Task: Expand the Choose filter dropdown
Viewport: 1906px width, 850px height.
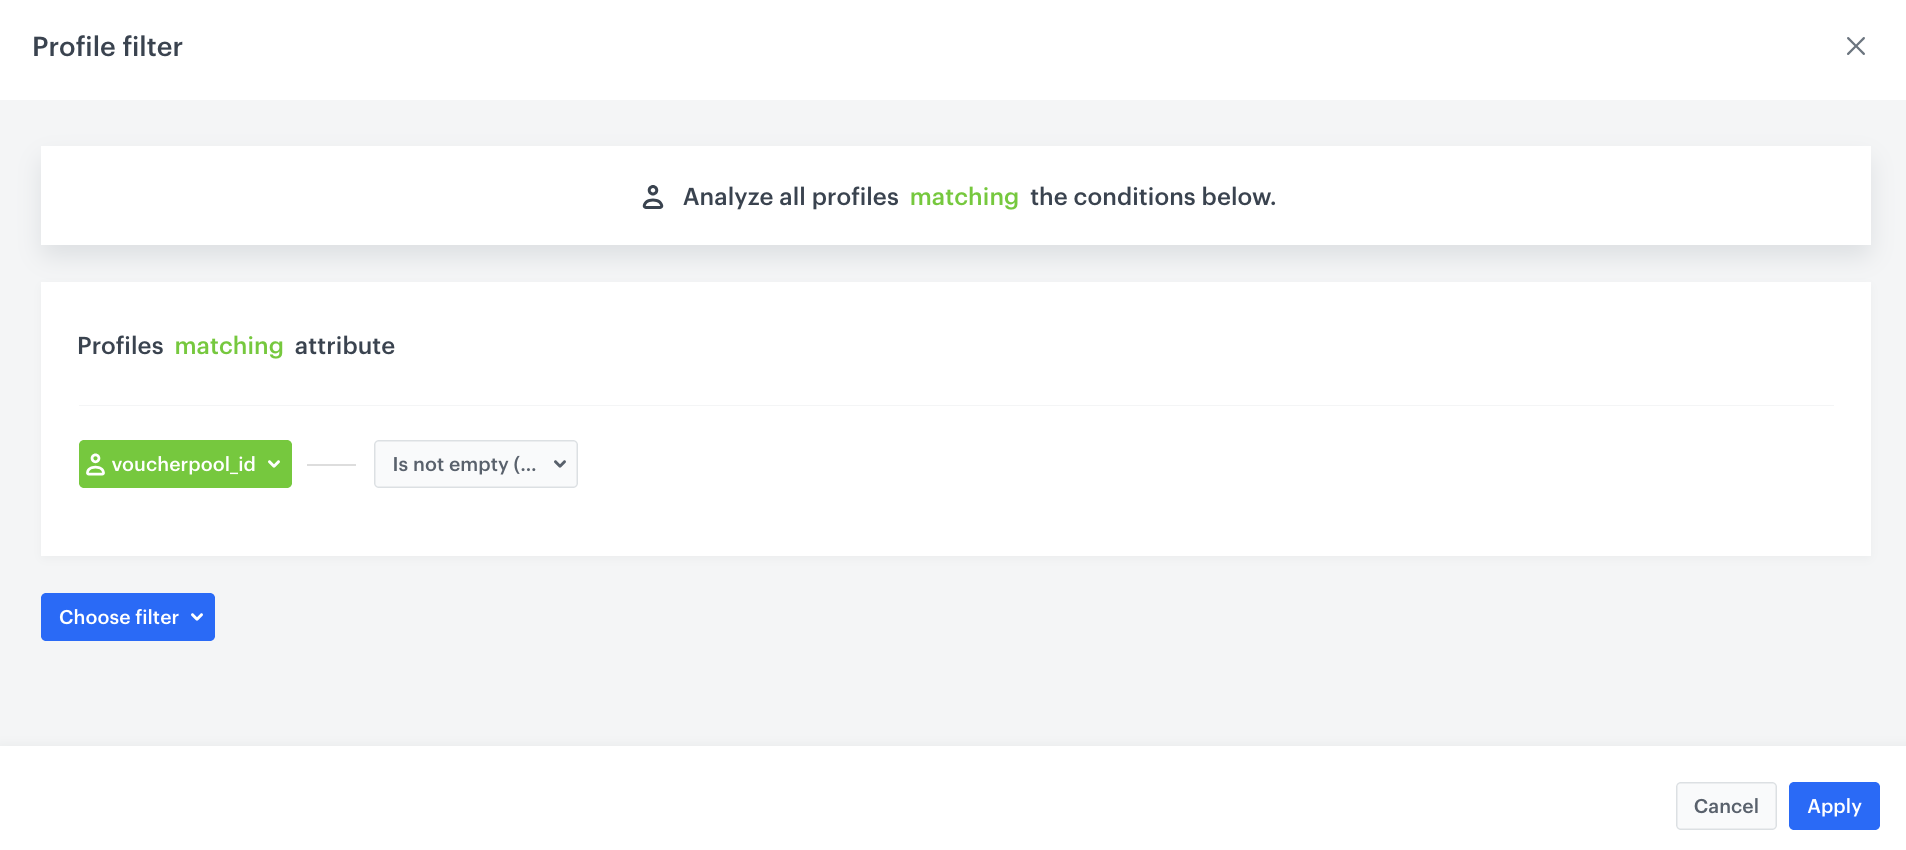Action: coord(127,616)
